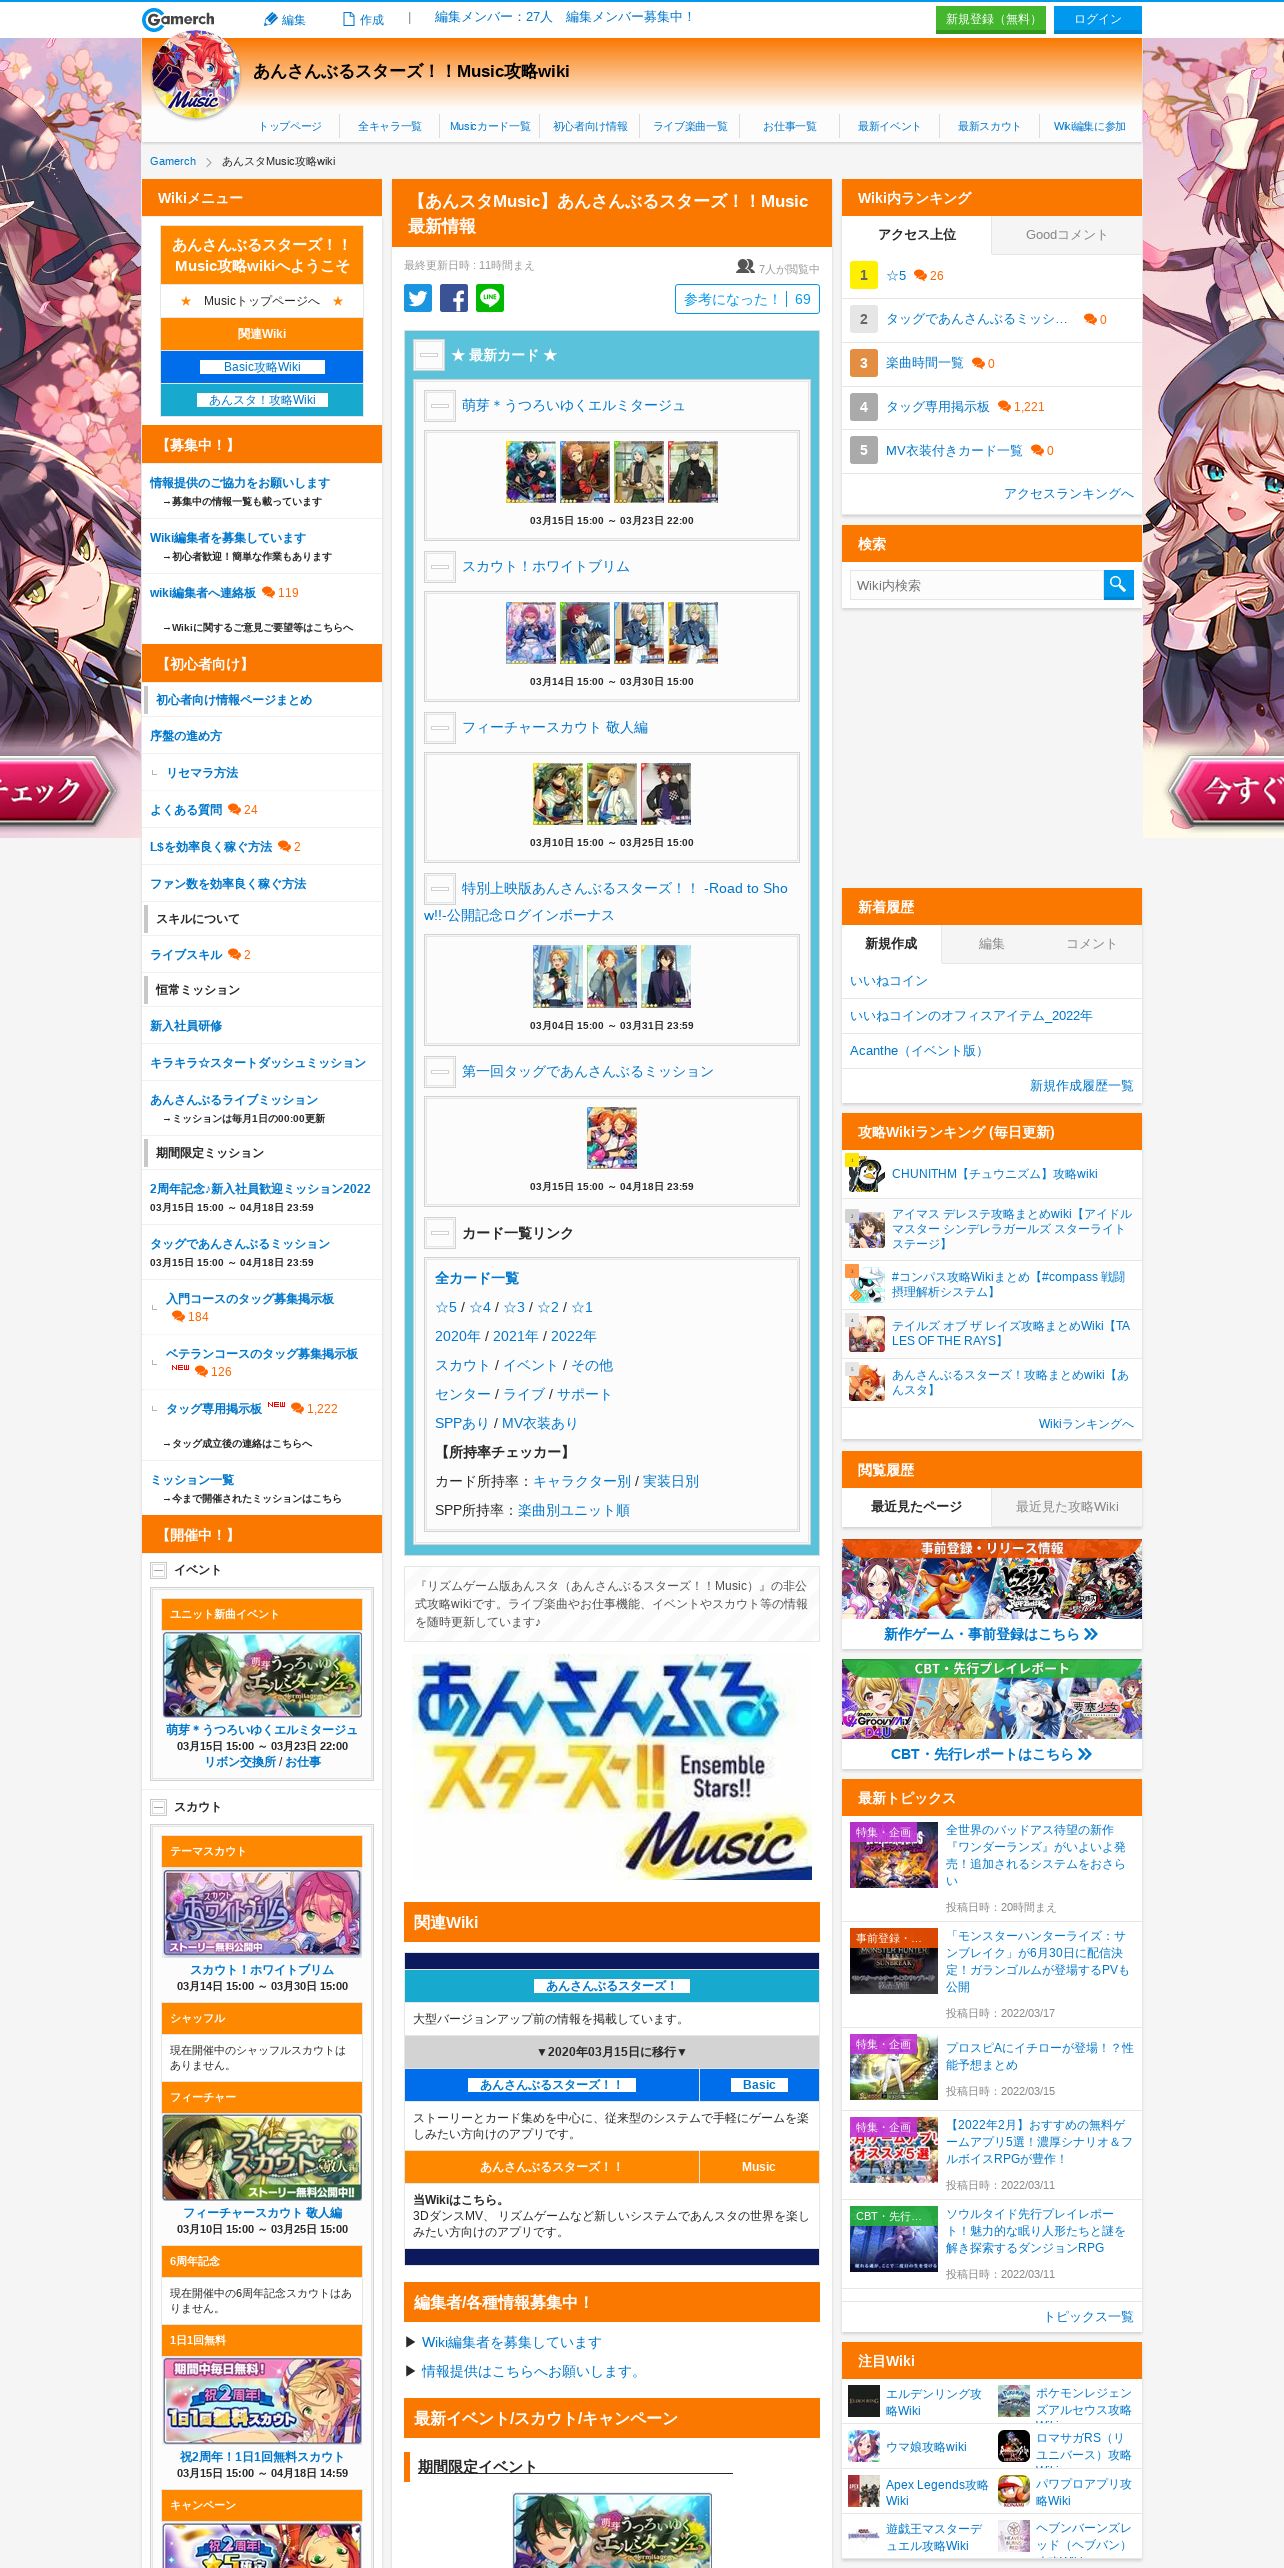Image resolution: width=1284 pixels, height=2568 pixels.
Task: Switch to the Goodコメント ranking tab
Action: point(1066,235)
